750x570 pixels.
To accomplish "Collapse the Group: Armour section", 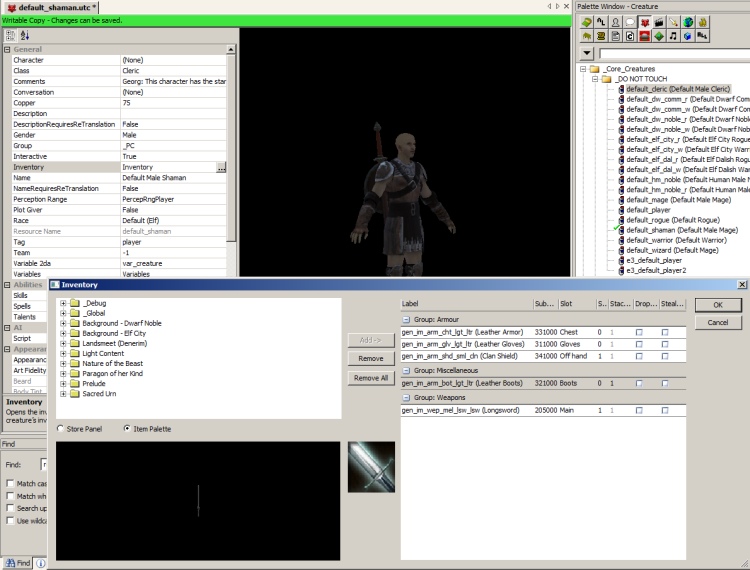I will [407, 318].
